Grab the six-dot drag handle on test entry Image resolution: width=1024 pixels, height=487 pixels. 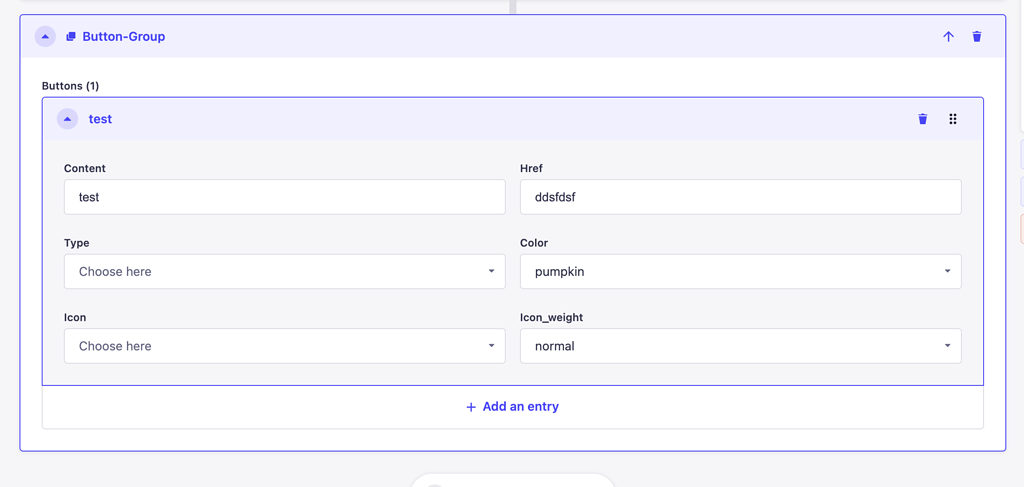click(953, 119)
